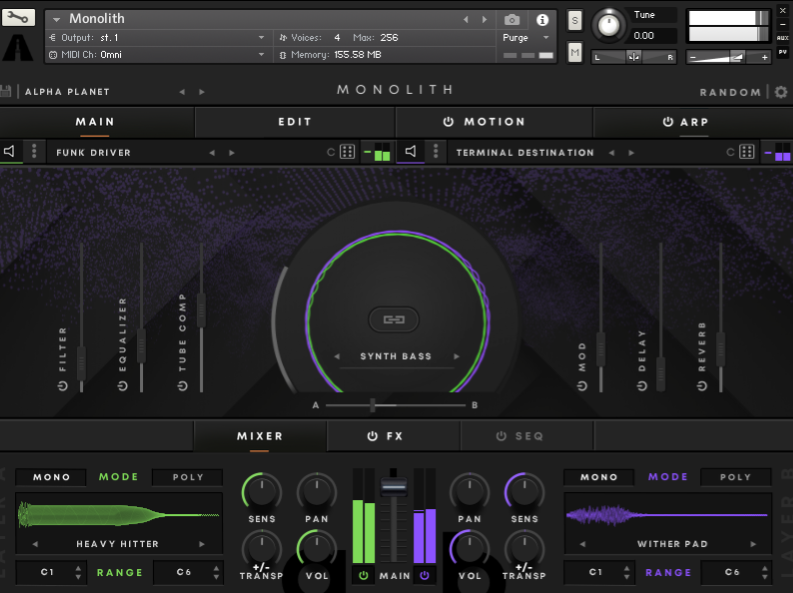Open layer A options three-dot menu
Image resolution: width=793 pixels, height=593 pixels.
point(34,151)
